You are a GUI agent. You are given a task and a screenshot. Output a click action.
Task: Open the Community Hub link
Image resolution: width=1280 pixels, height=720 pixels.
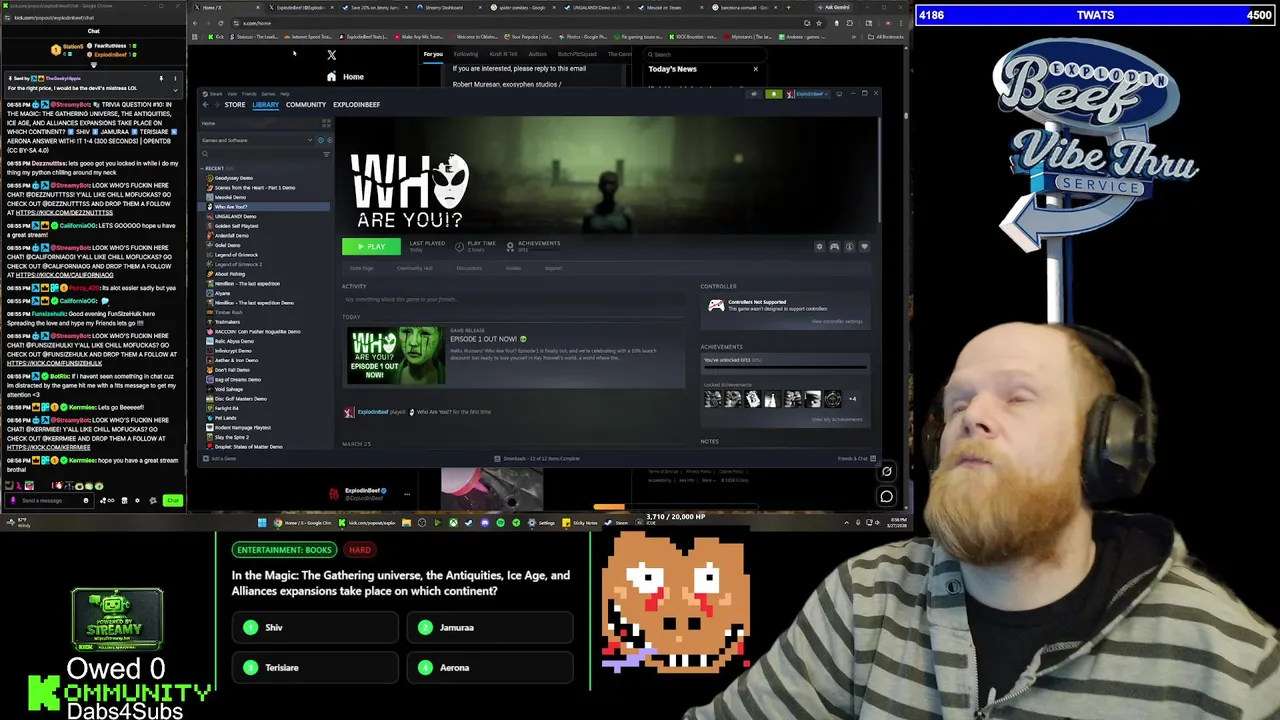click(414, 268)
